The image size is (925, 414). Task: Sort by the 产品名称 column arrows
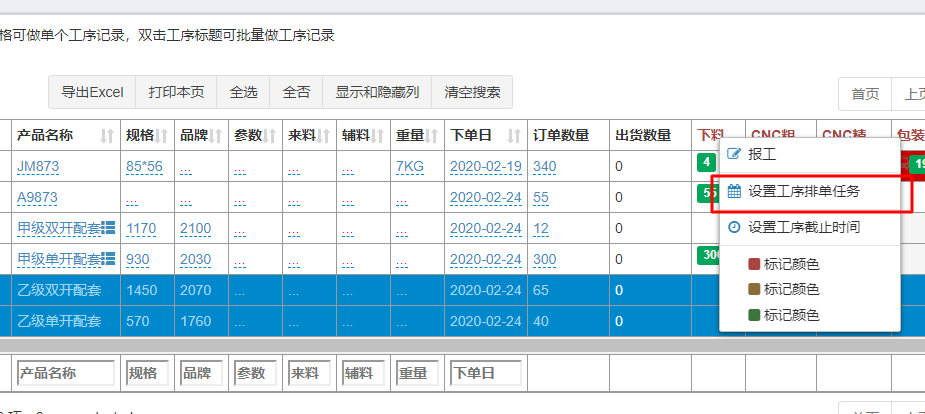pos(107,136)
